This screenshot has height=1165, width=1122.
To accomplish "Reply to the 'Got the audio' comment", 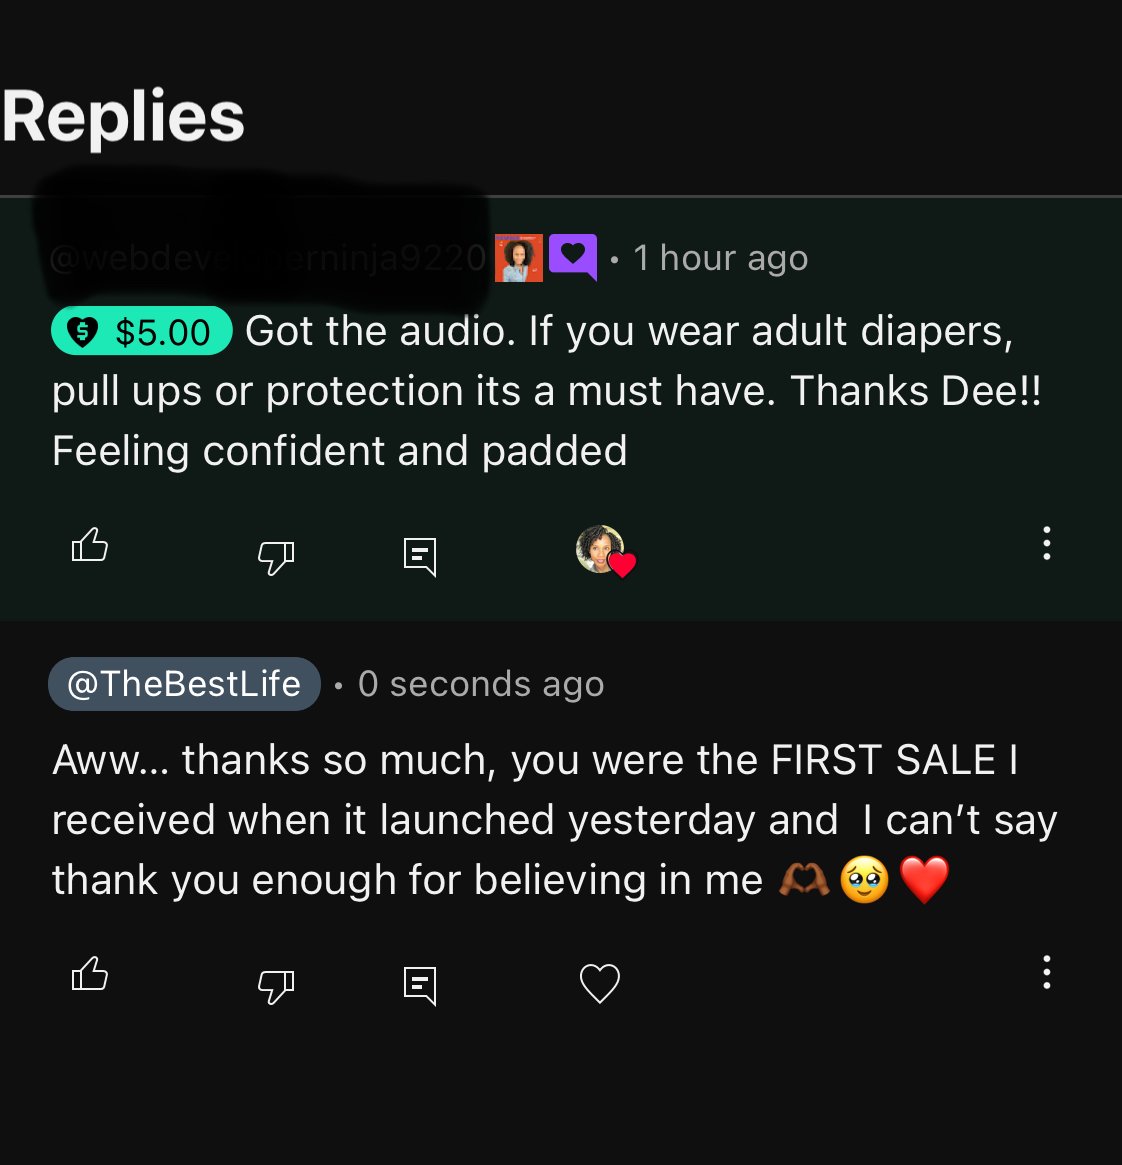I will click(420, 556).
